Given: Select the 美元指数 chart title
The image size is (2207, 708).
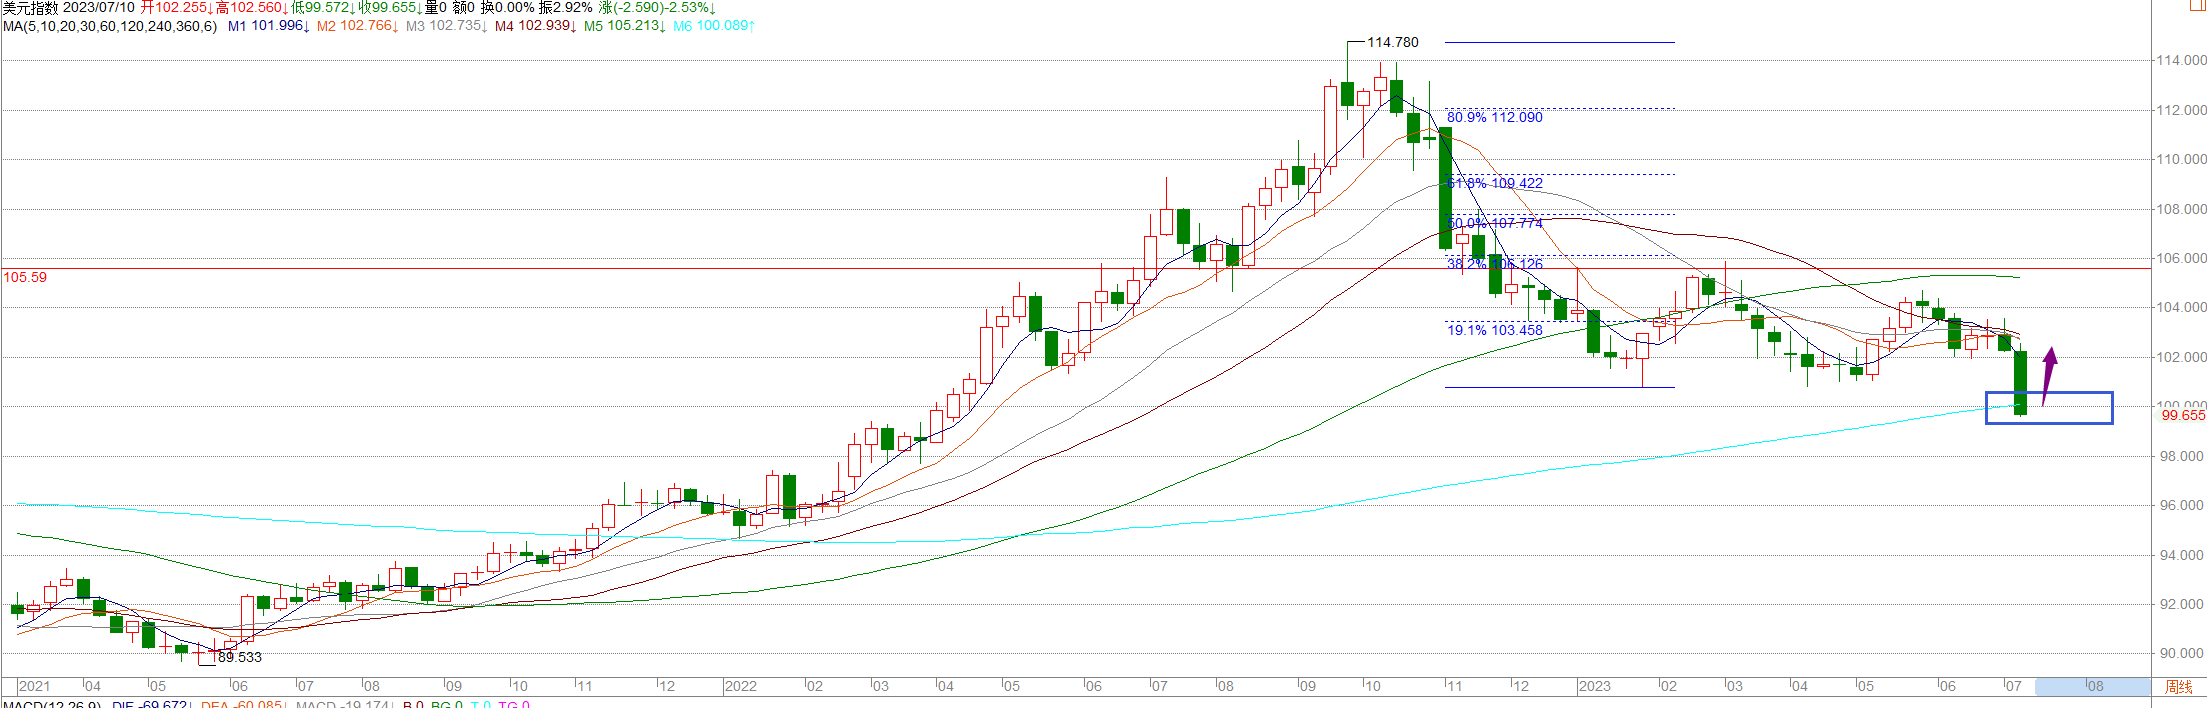Looking at the screenshot, I should pos(30,8).
